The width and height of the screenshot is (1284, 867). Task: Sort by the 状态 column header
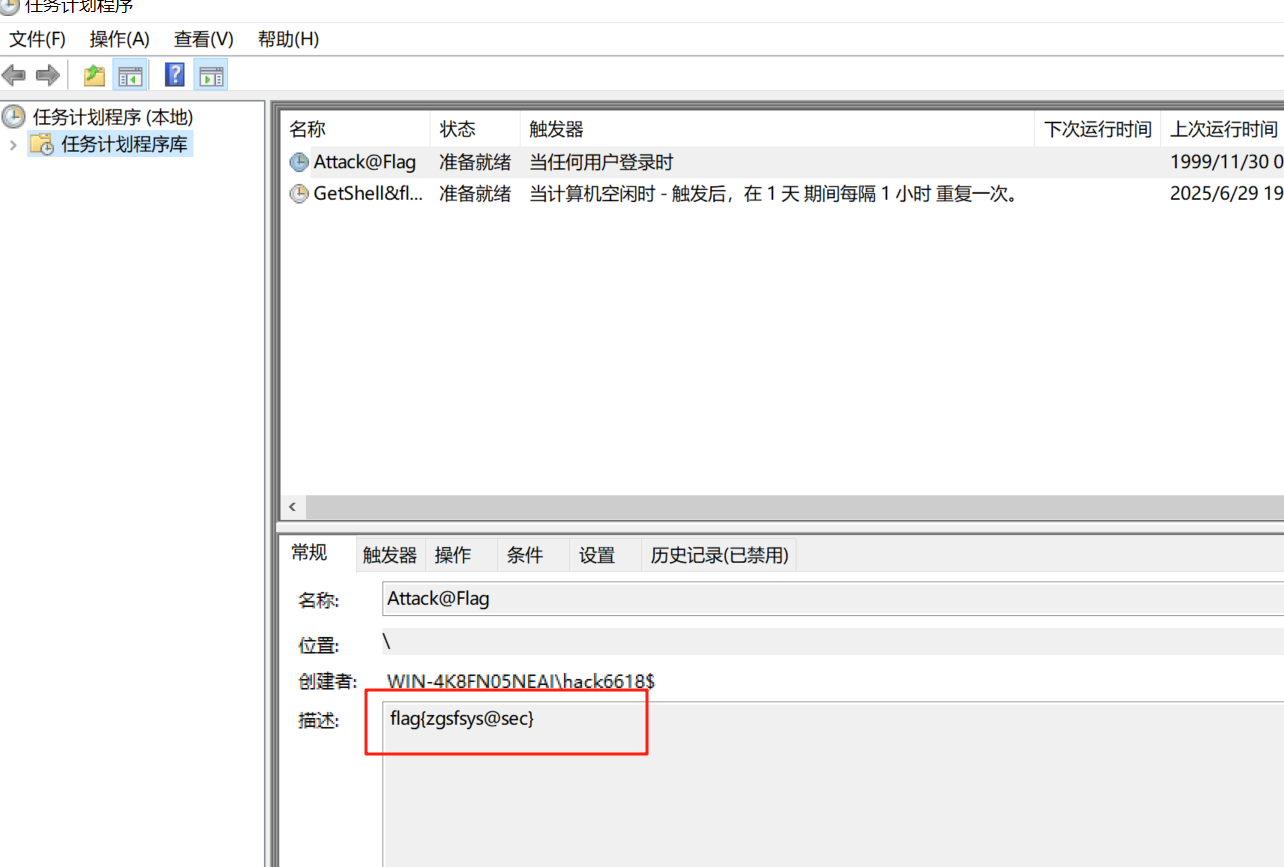[475, 129]
